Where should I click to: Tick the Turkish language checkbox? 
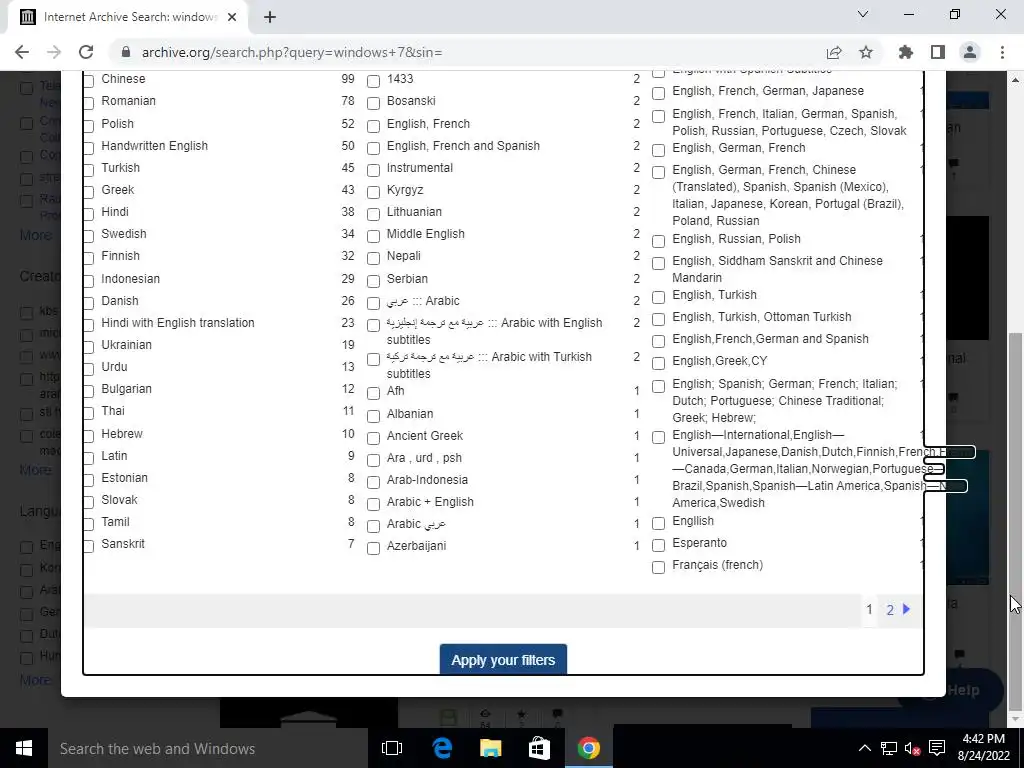coord(89,170)
